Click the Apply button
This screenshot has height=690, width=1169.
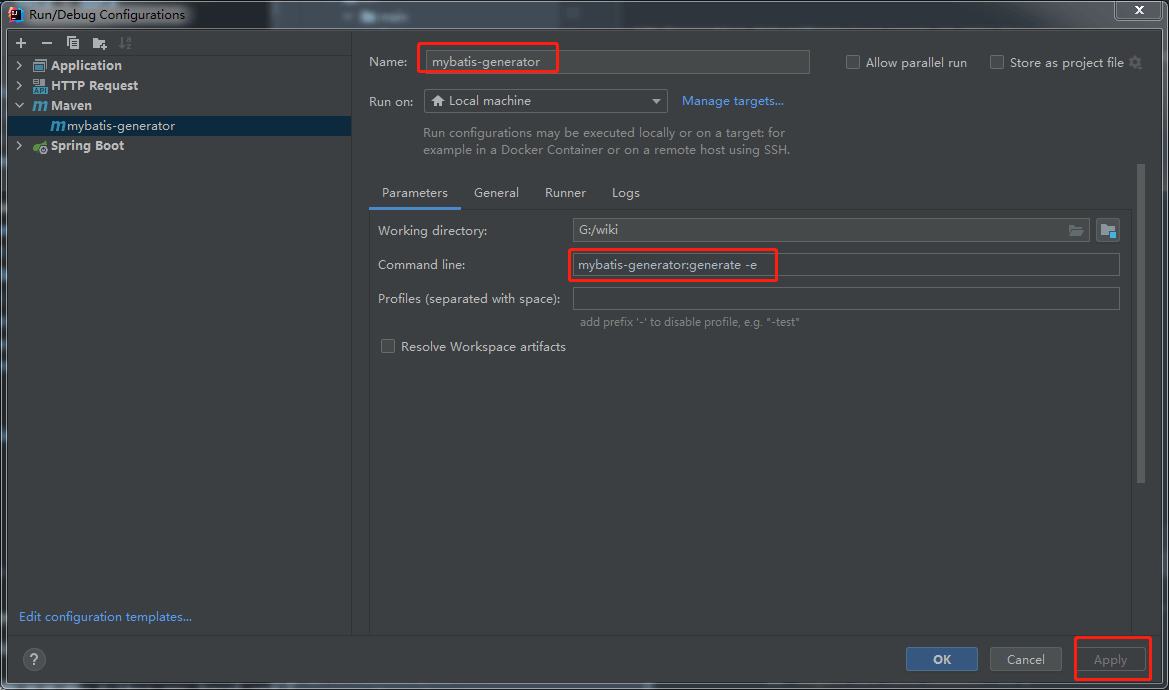[x=1110, y=659]
